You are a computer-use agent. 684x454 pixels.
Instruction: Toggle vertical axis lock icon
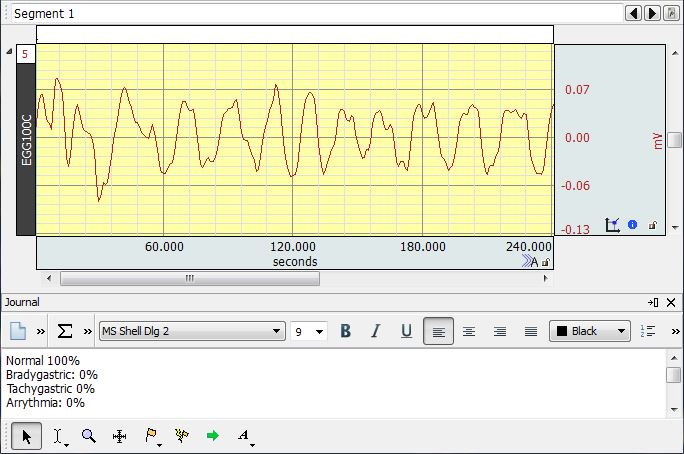click(x=653, y=225)
